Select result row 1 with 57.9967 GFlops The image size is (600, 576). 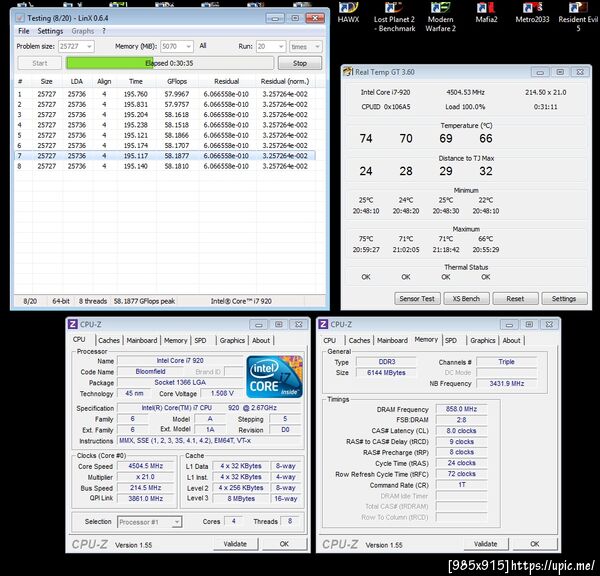pyautogui.click(x=165, y=94)
